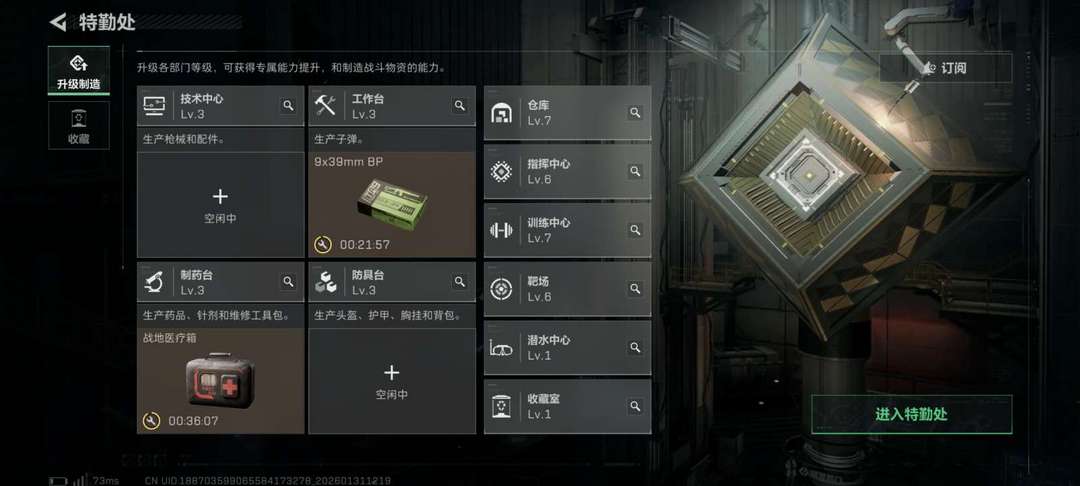
Task: View 仓库 details via magnifier icon
Action: click(x=635, y=113)
